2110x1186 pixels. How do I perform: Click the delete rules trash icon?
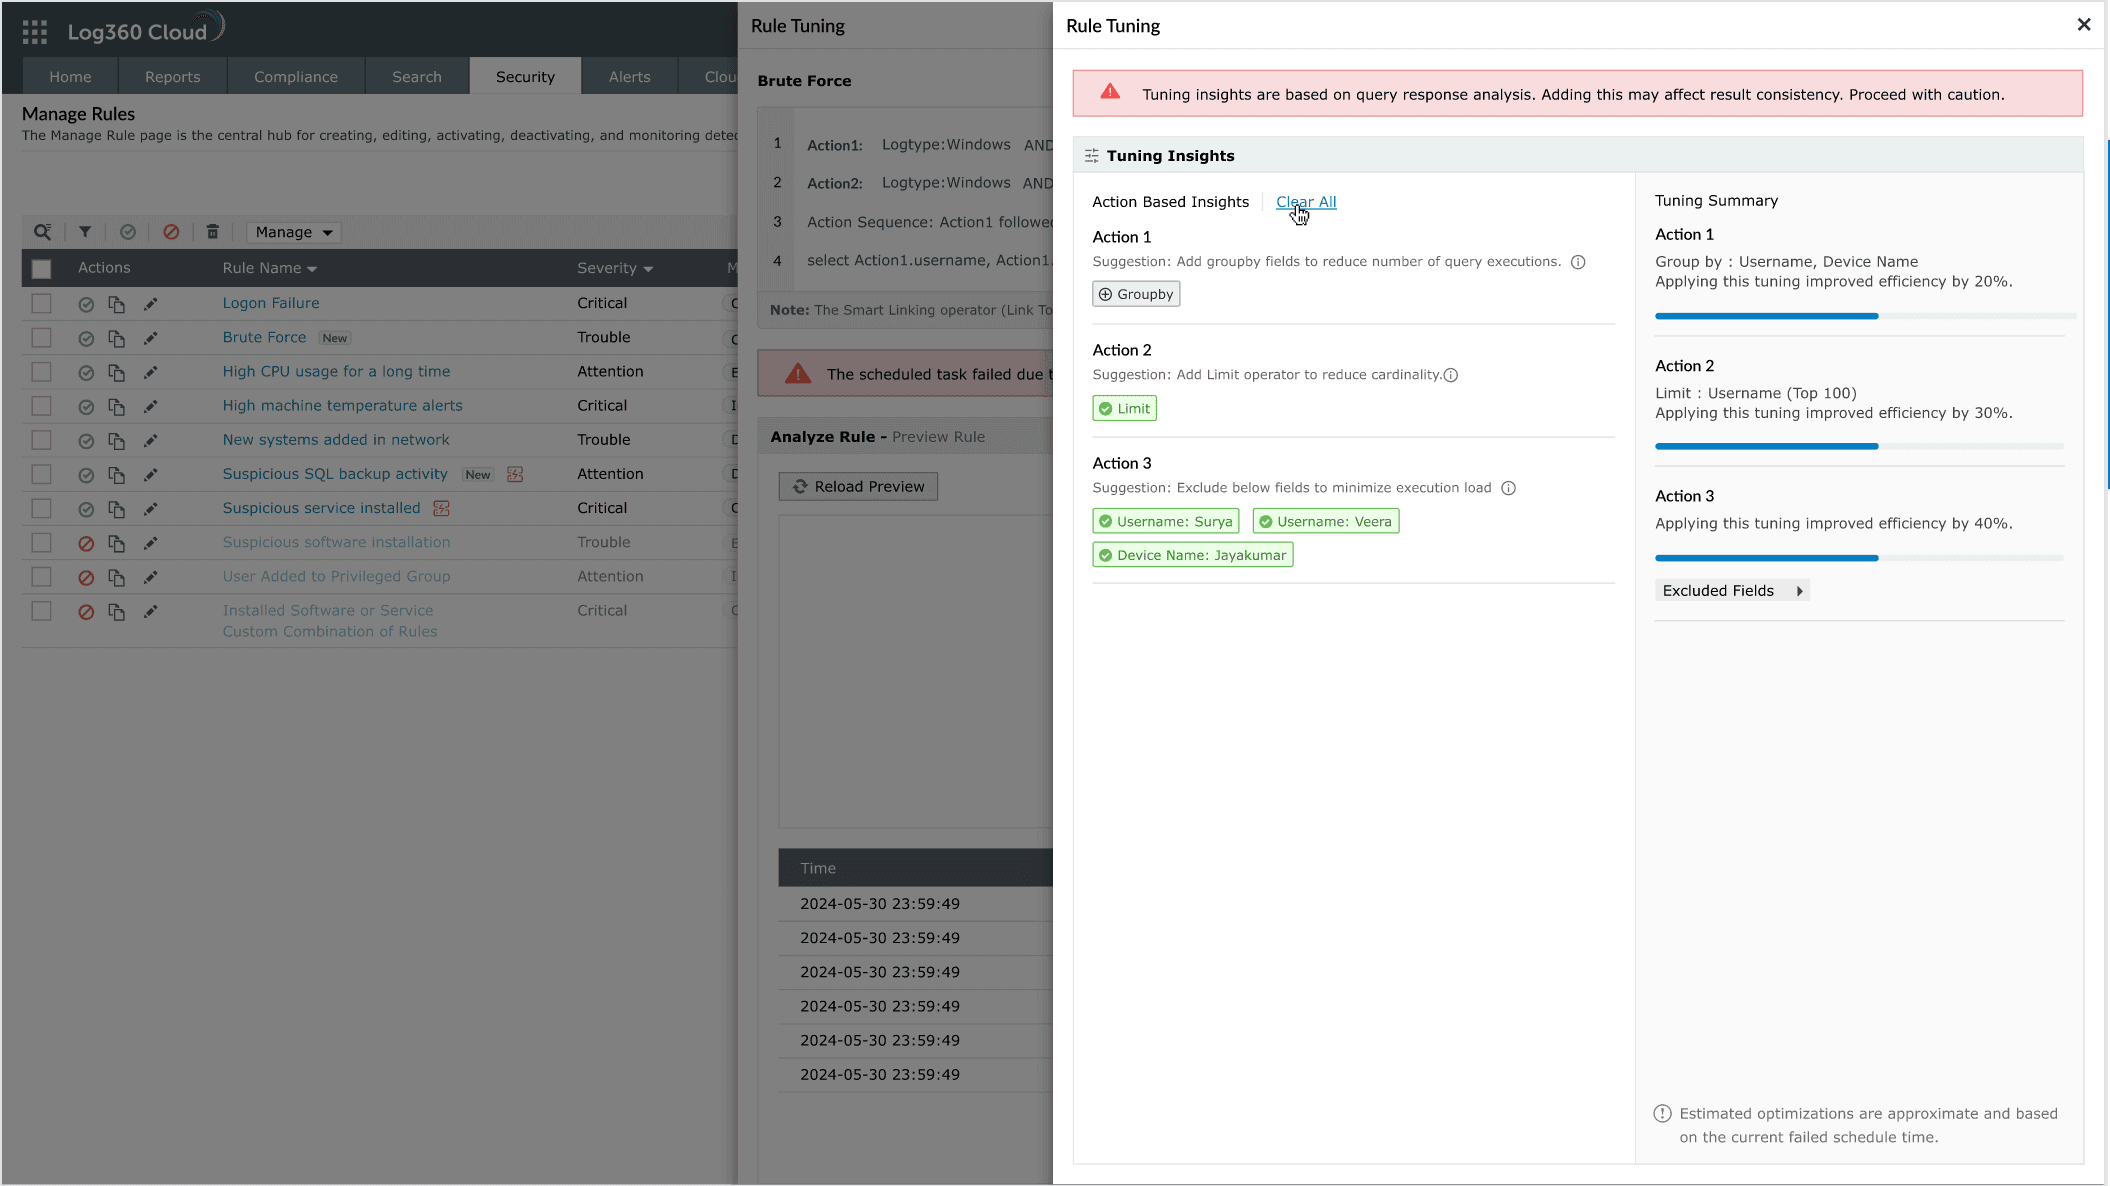[x=212, y=231]
